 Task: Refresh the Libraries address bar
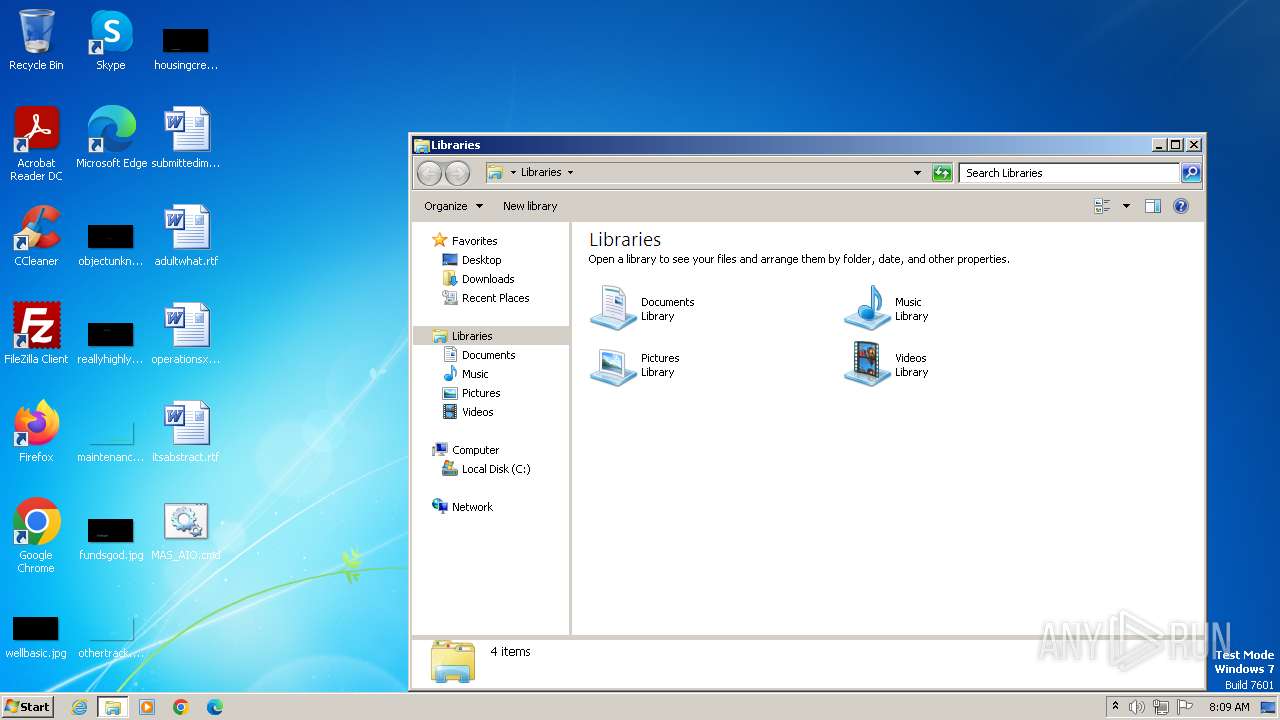(942, 173)
